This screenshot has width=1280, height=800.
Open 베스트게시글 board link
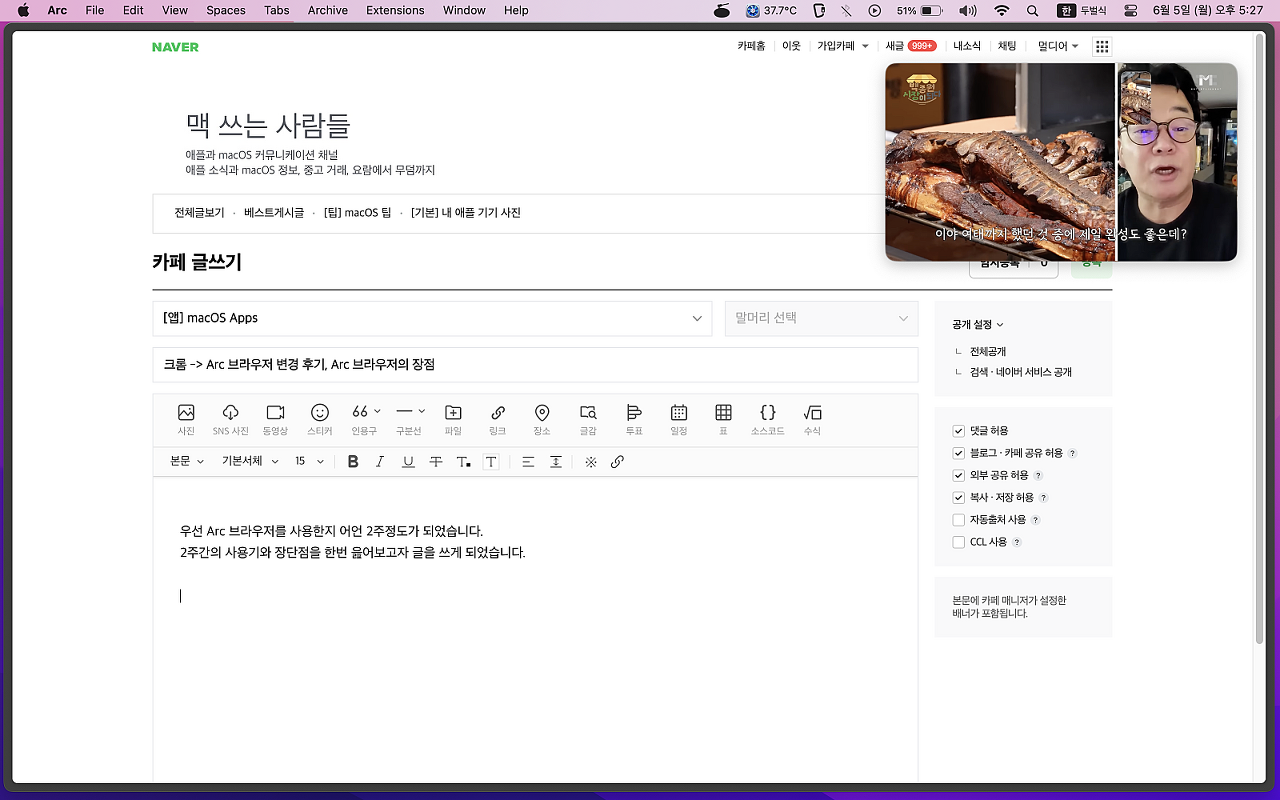click(274, 213)
